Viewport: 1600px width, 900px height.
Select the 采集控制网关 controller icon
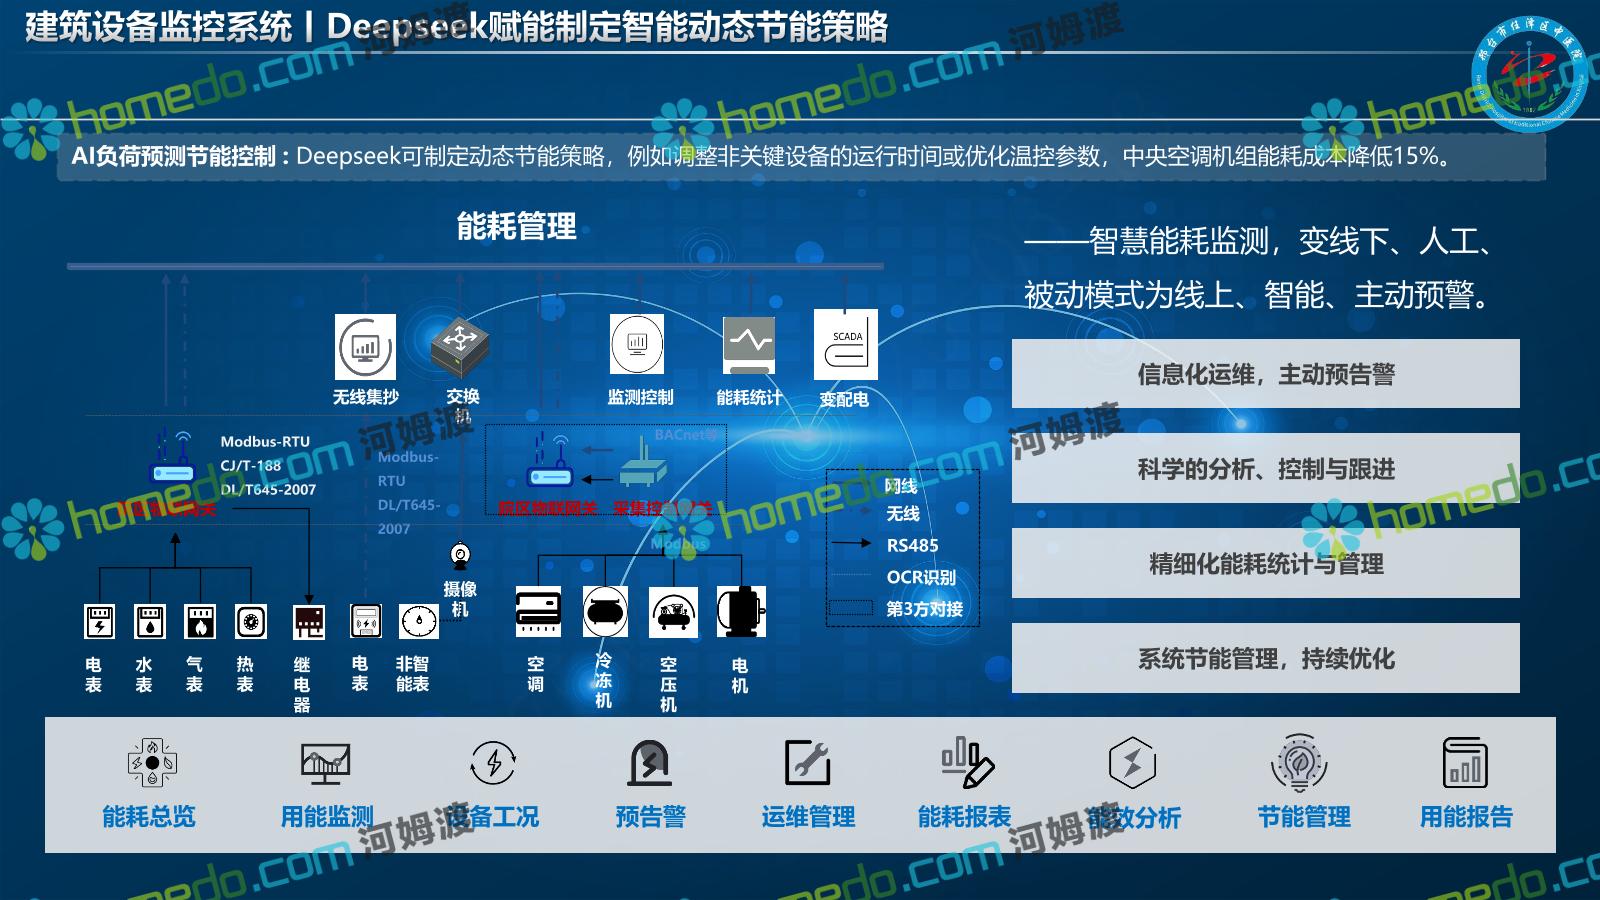tap(644, 463)
